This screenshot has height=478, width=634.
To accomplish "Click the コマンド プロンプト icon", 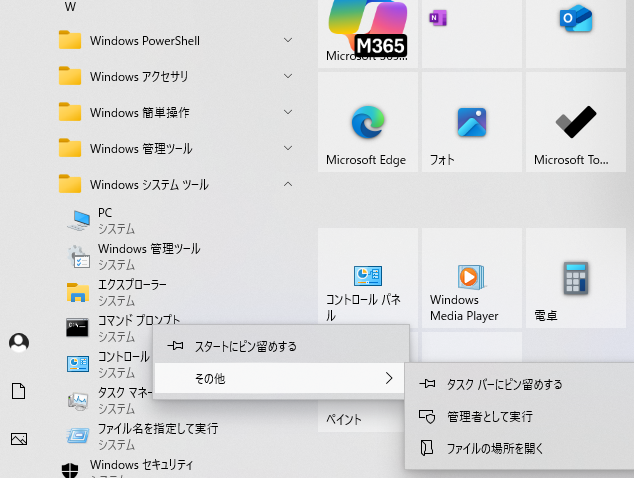I will (77, 328).
